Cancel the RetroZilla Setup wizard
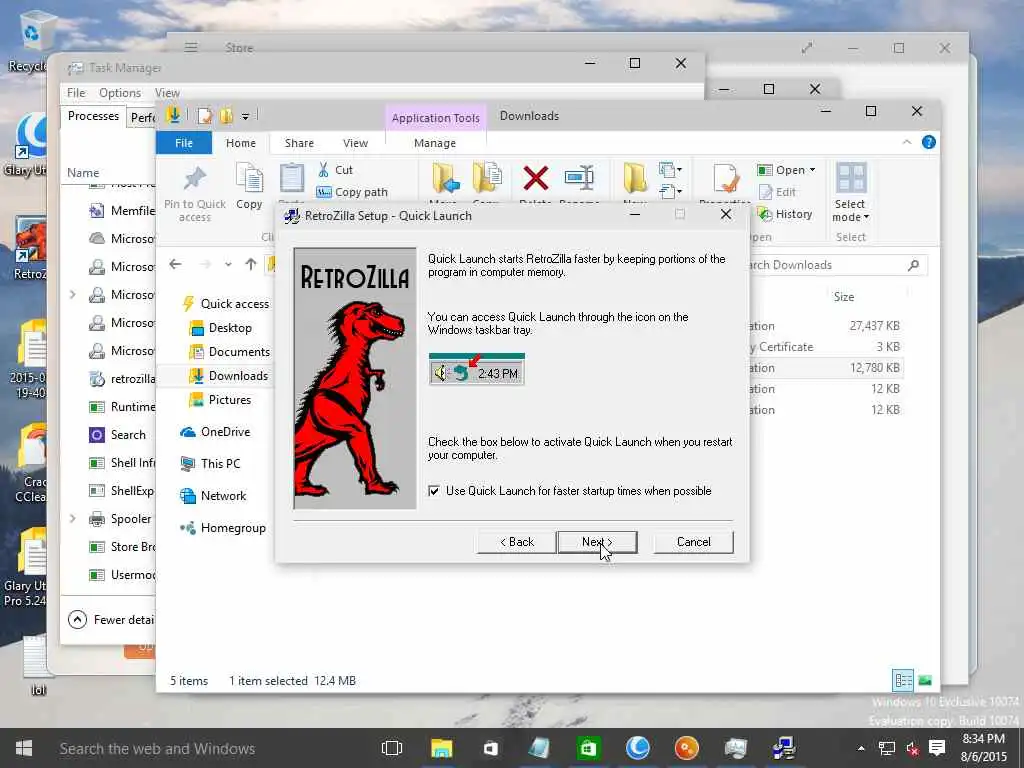 694,542
